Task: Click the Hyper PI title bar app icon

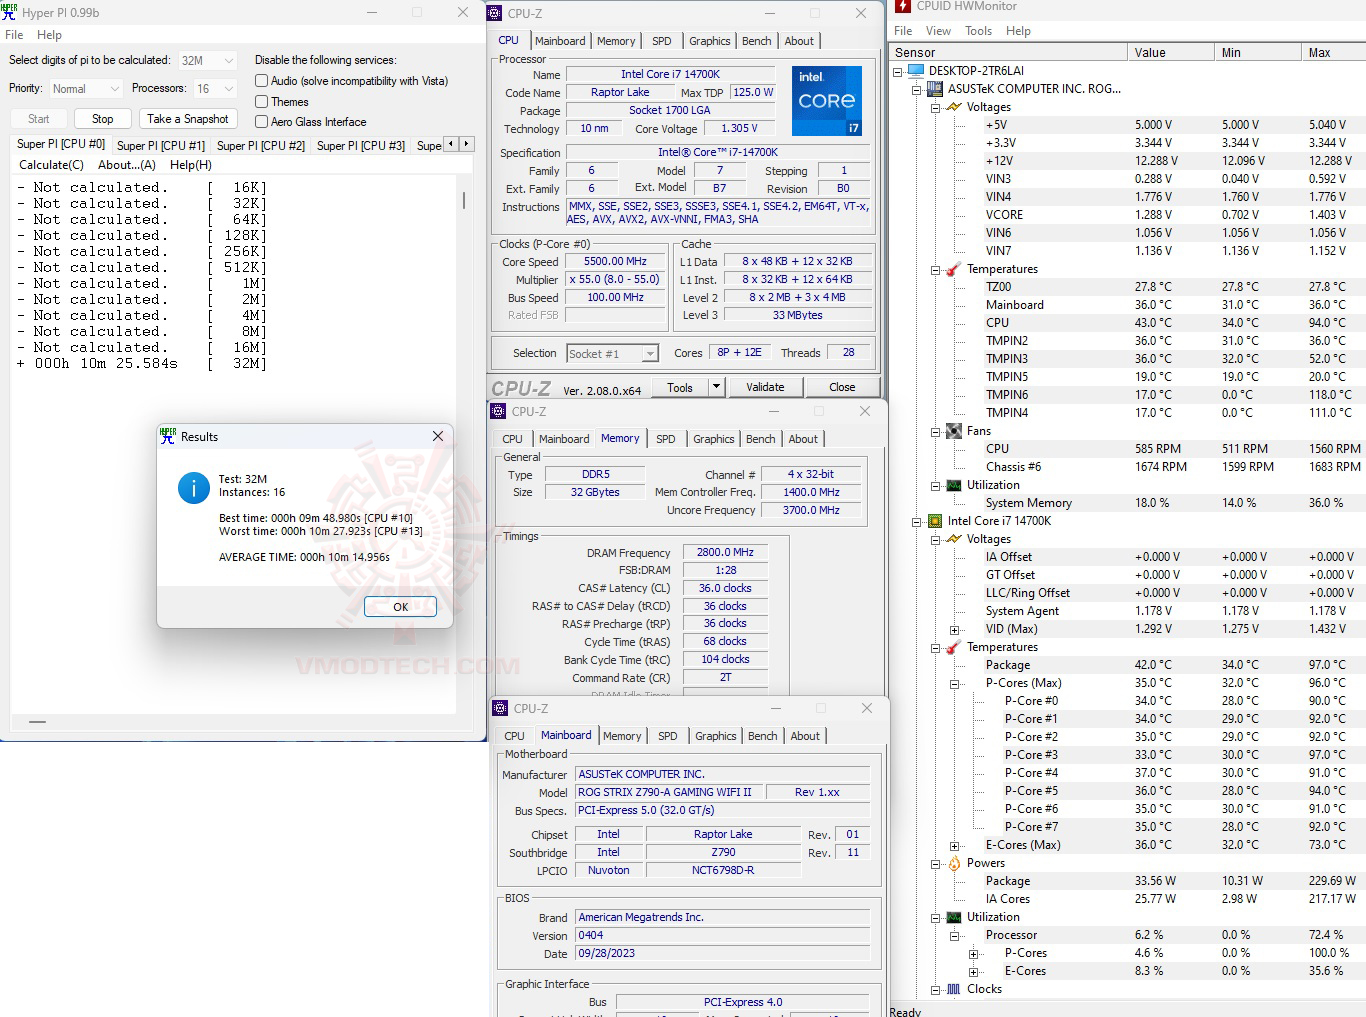Action: pyautogui.click(x=9, y=12)
